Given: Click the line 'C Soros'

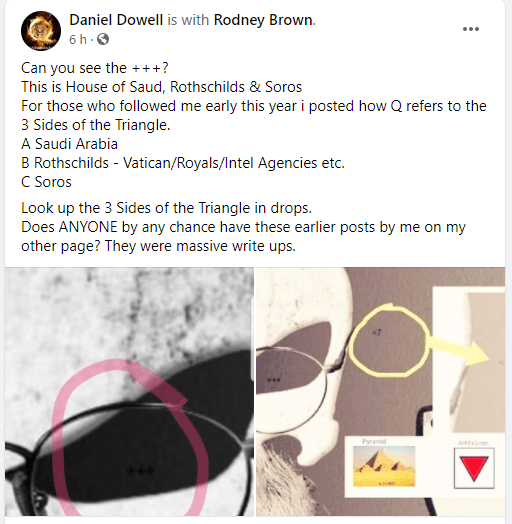Looking at the screenshot, I should click(x=46, y=182).
